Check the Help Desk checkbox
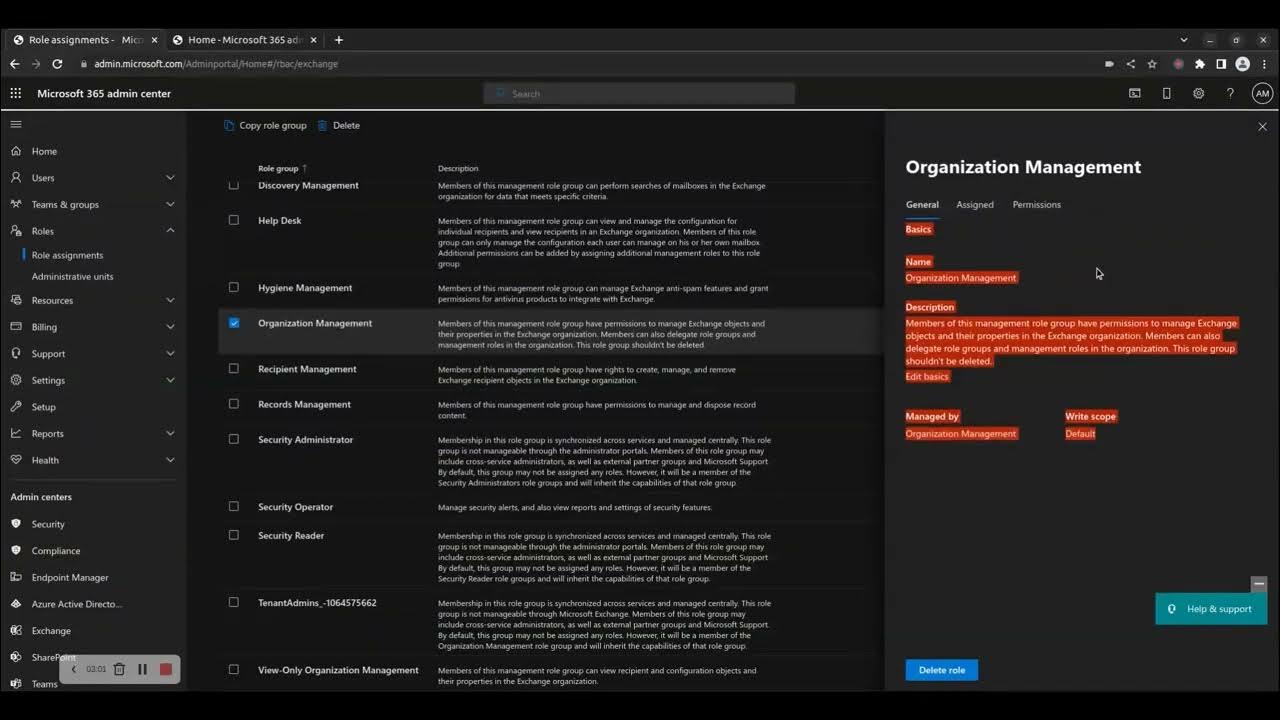 tap(234, 220)
